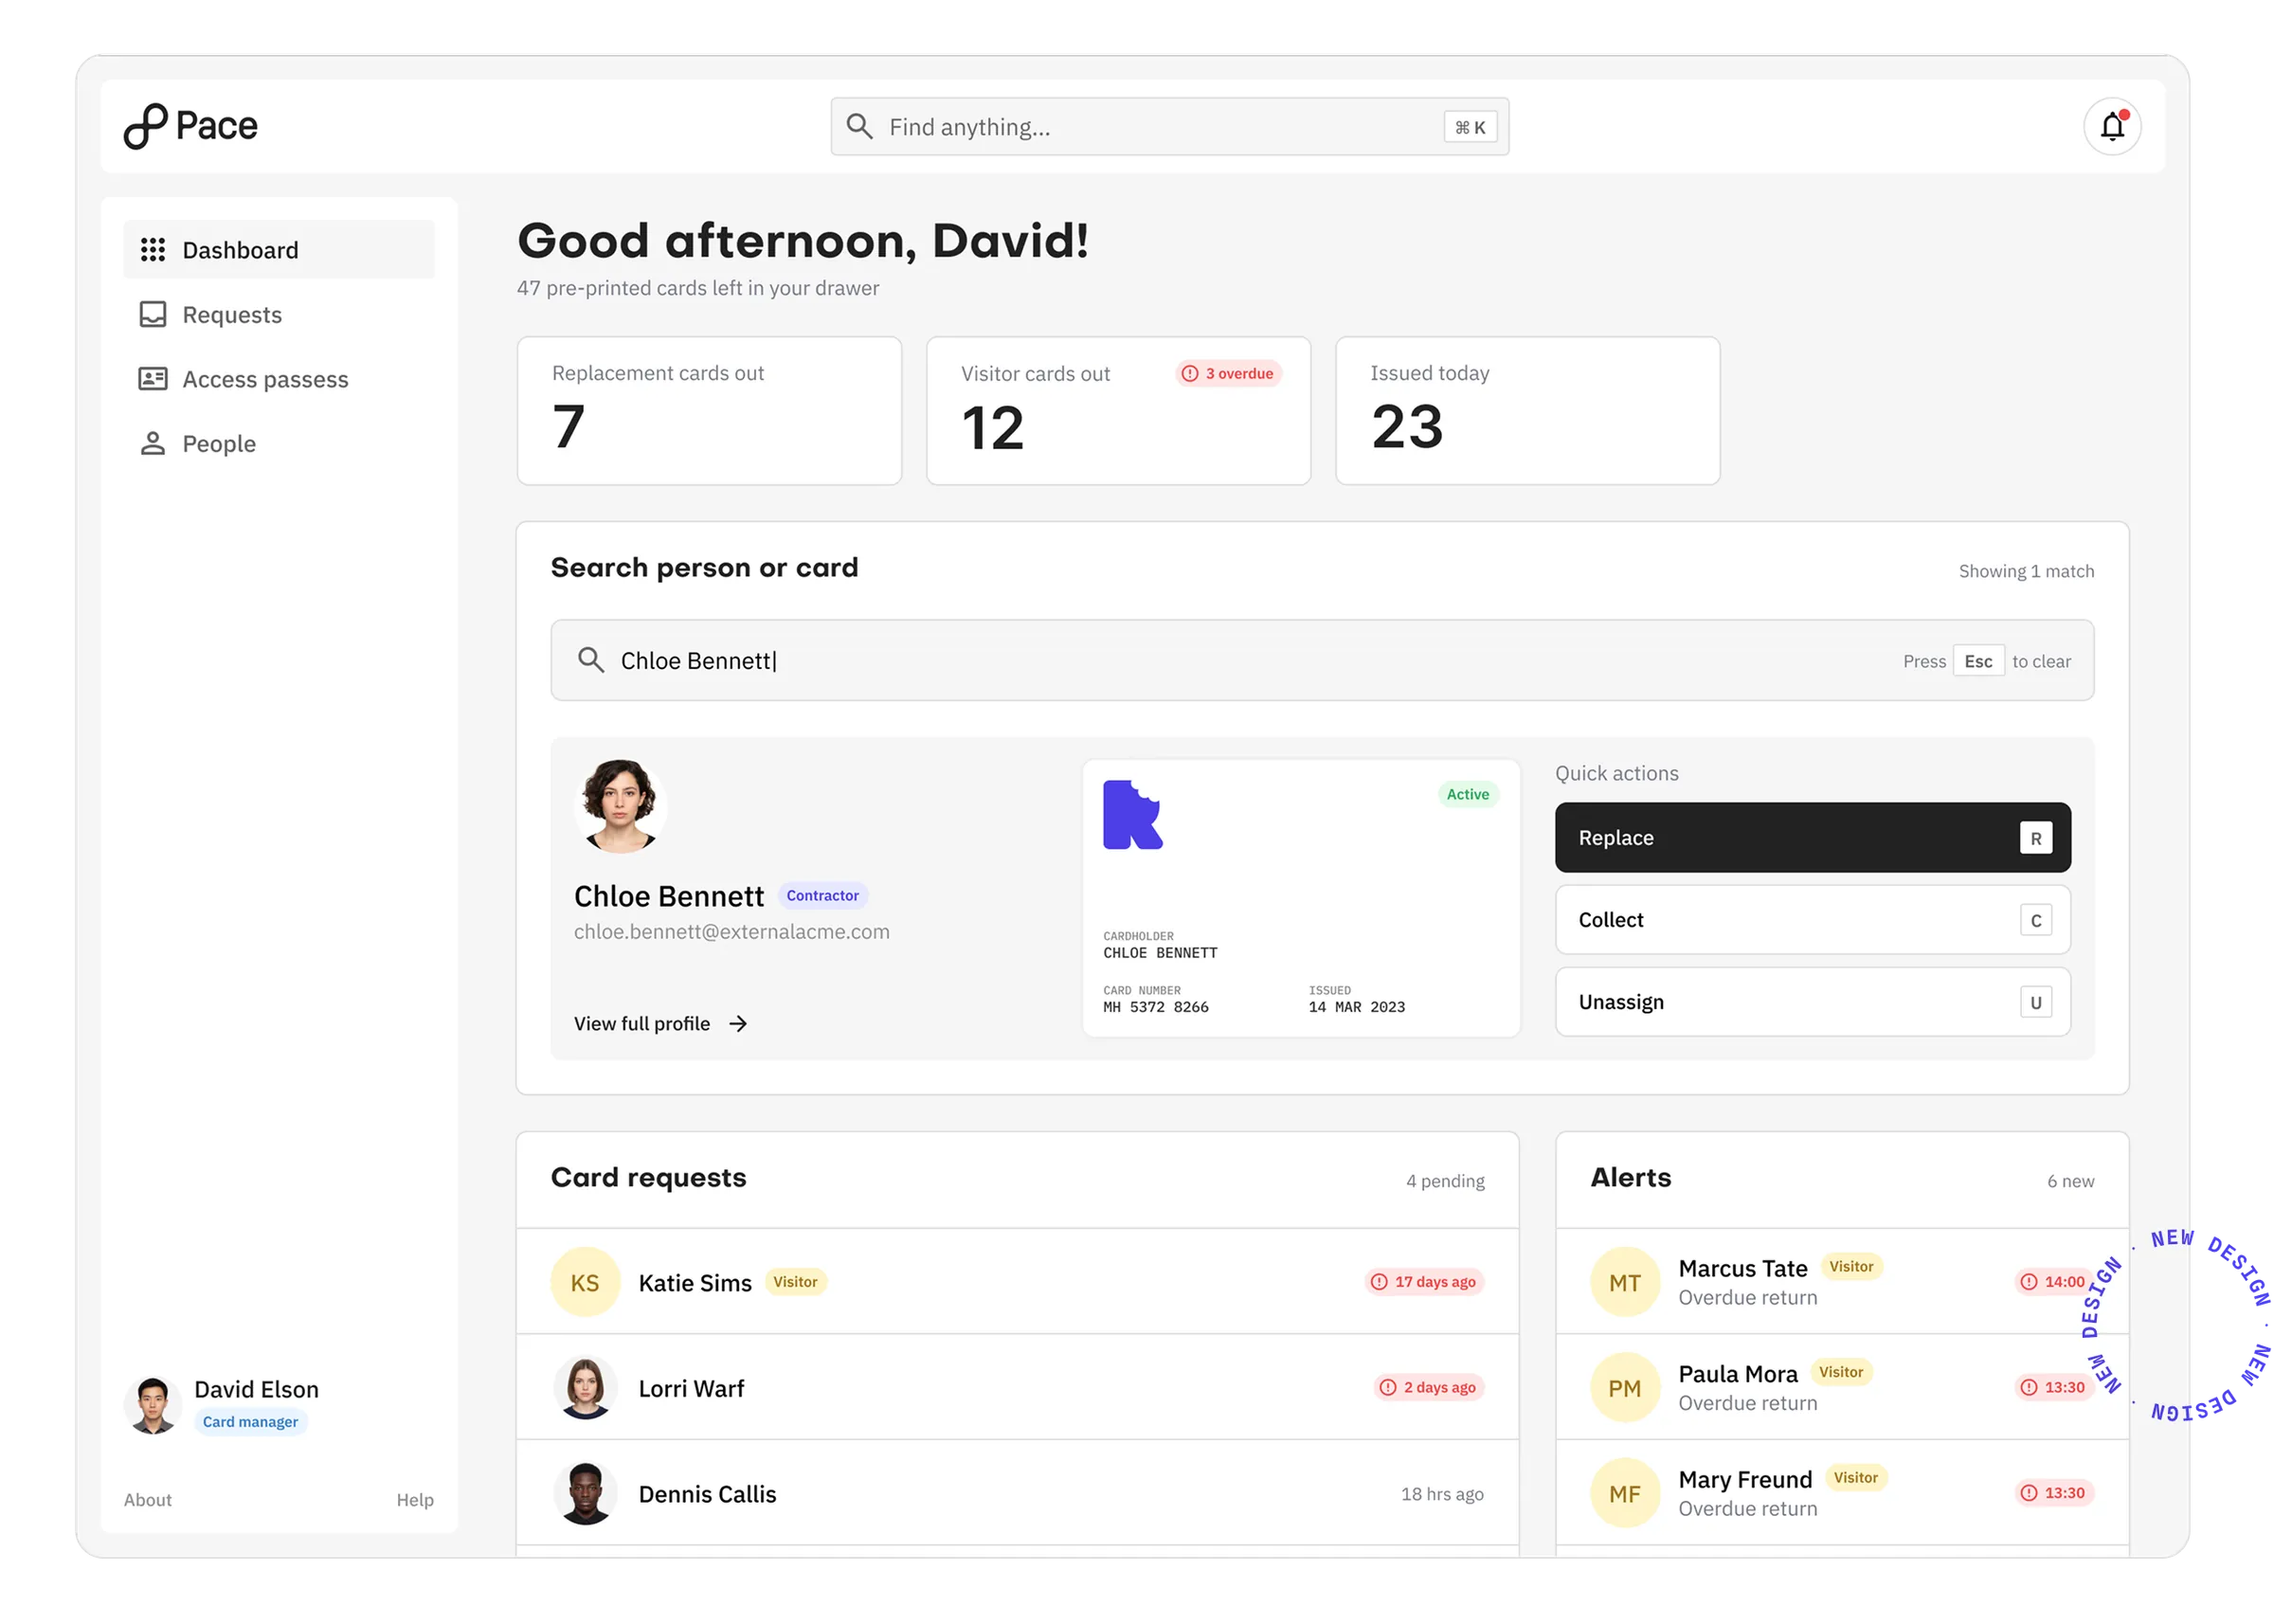Open Katie Sims card request

(x=1017, y=1282)
